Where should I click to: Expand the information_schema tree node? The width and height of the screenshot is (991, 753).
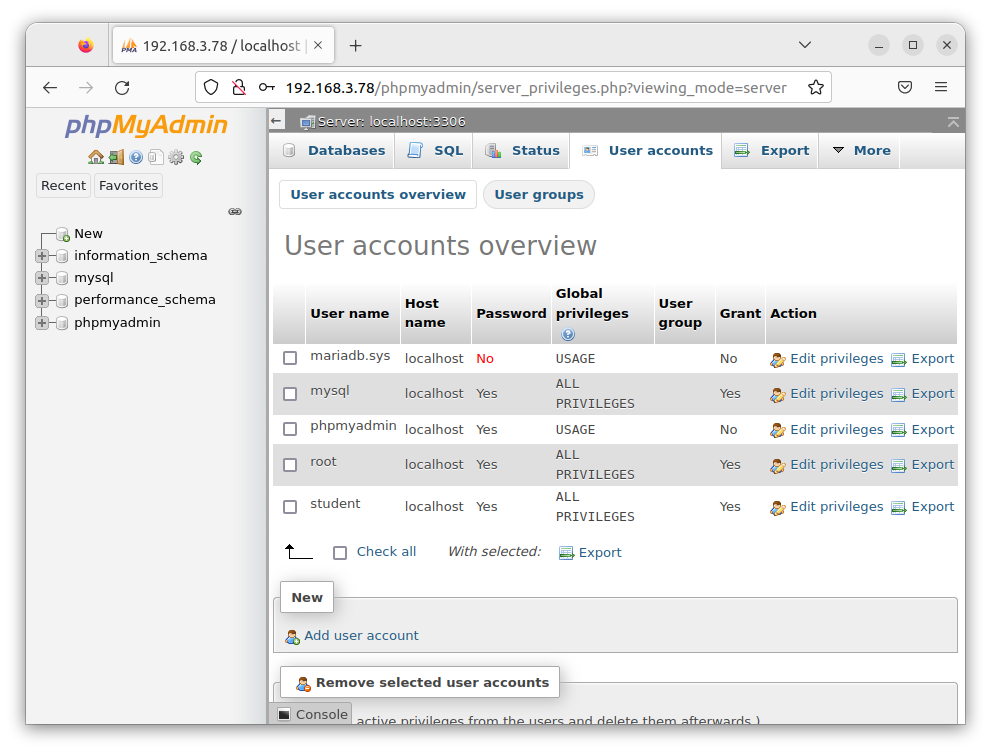[x=40, y=255]
